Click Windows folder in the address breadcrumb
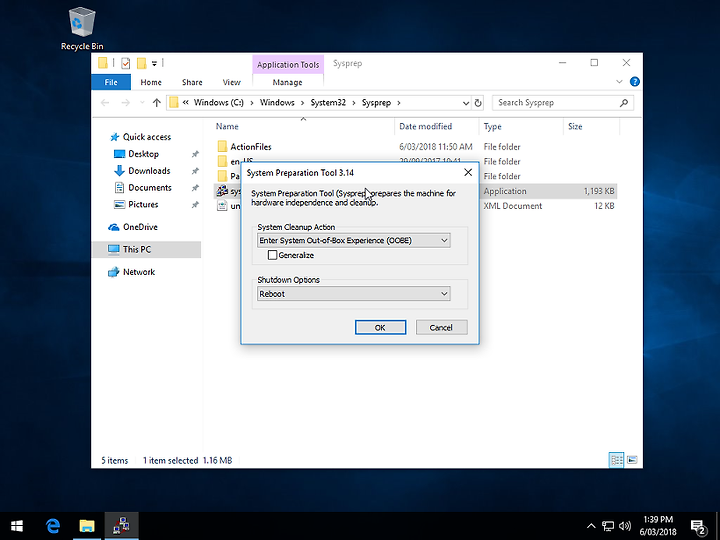Viewport: 720px width, 540px height. 277,102
